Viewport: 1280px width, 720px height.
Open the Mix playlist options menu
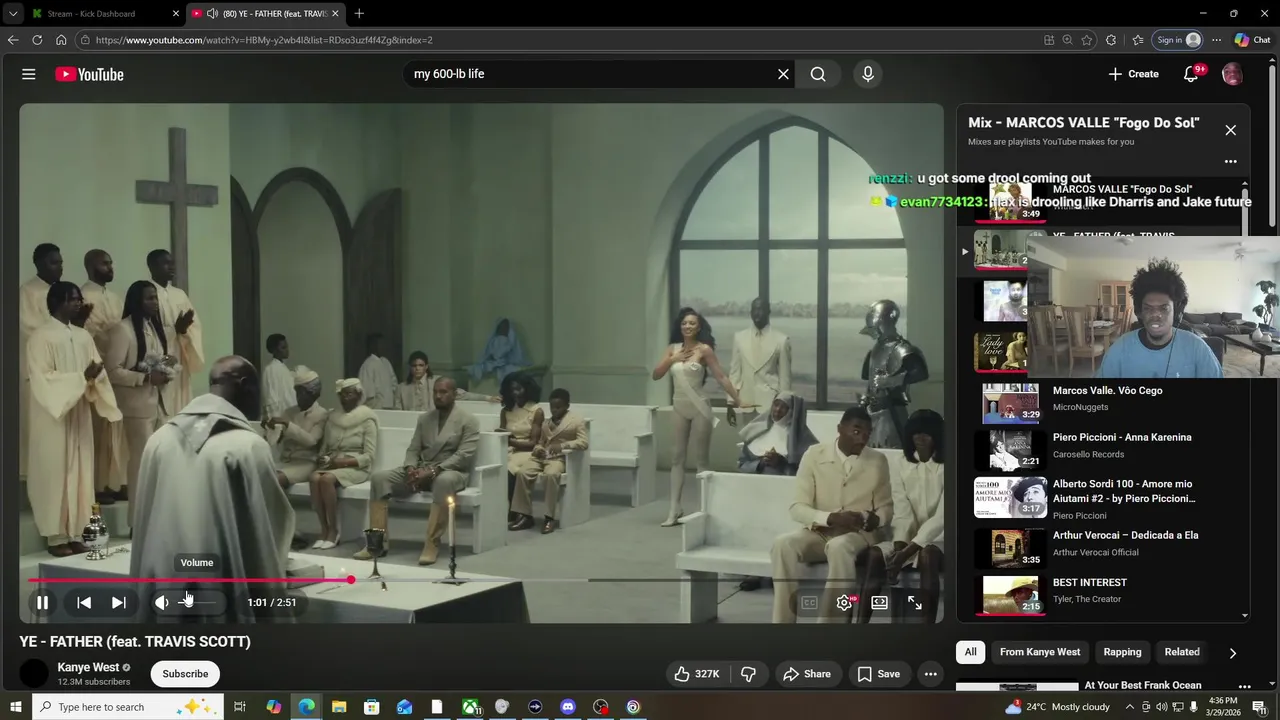pos(1231,161)
